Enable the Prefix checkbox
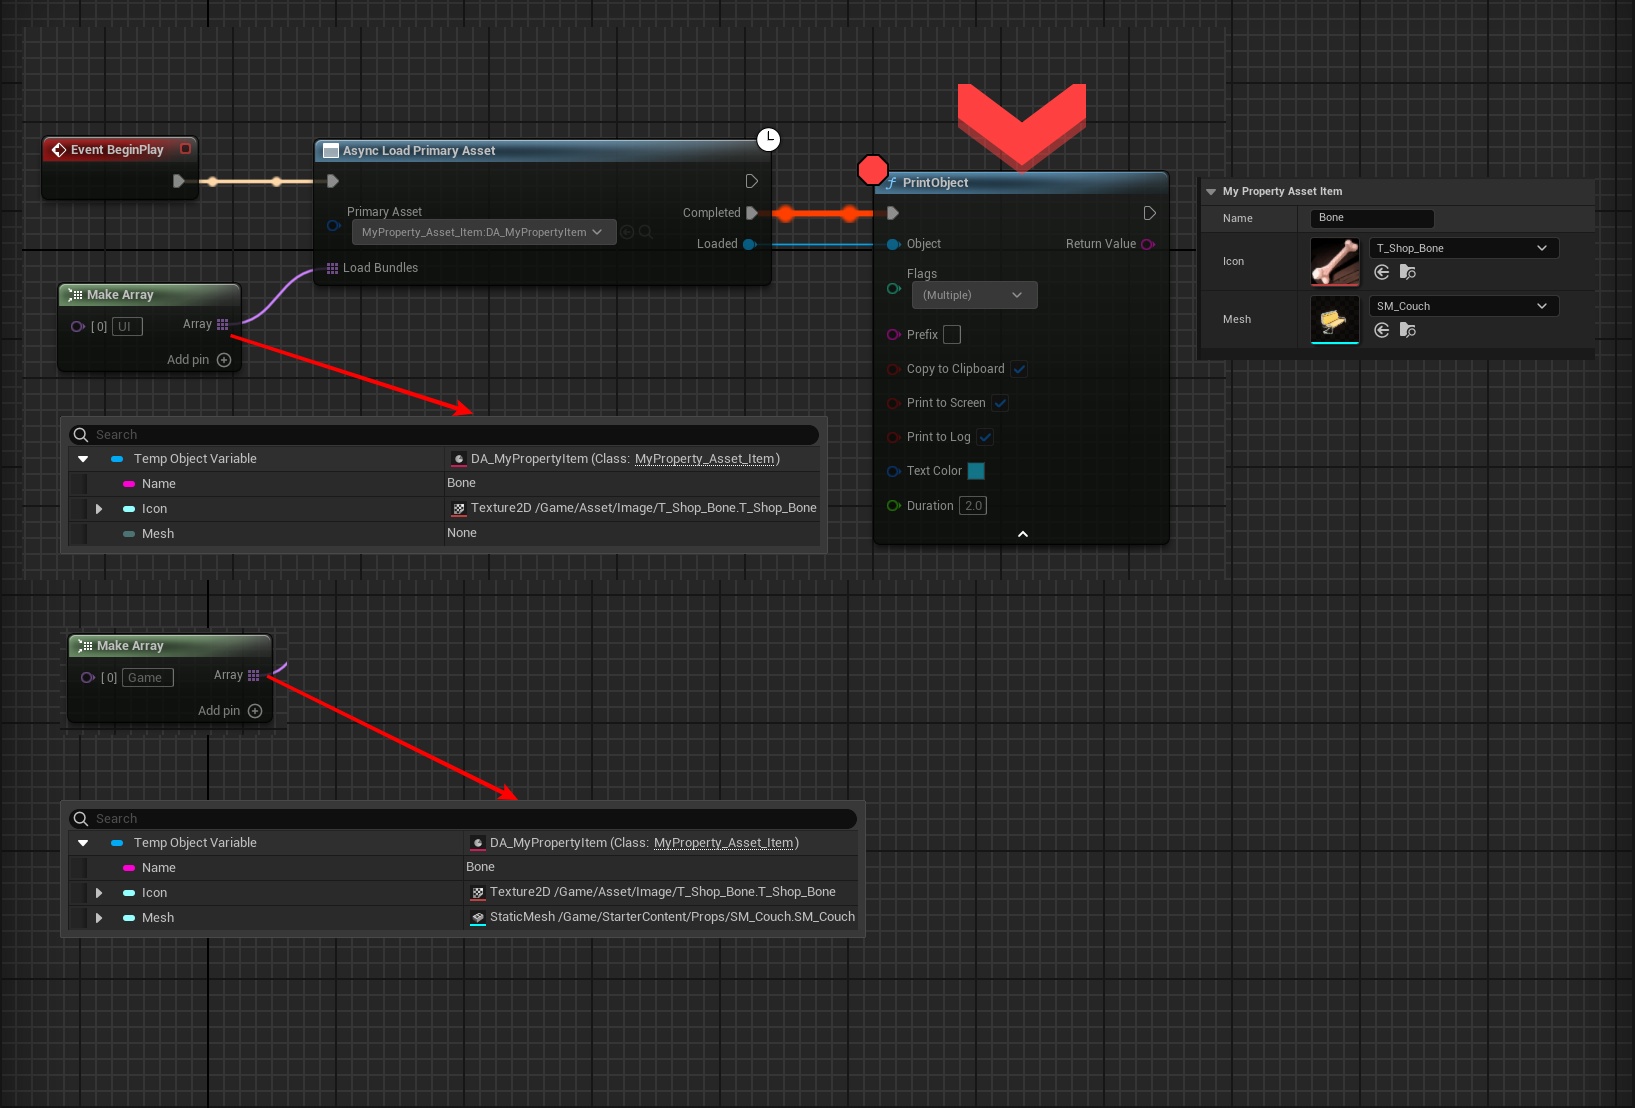This screenshot has height=1108, width=1635. pos(952,335)
